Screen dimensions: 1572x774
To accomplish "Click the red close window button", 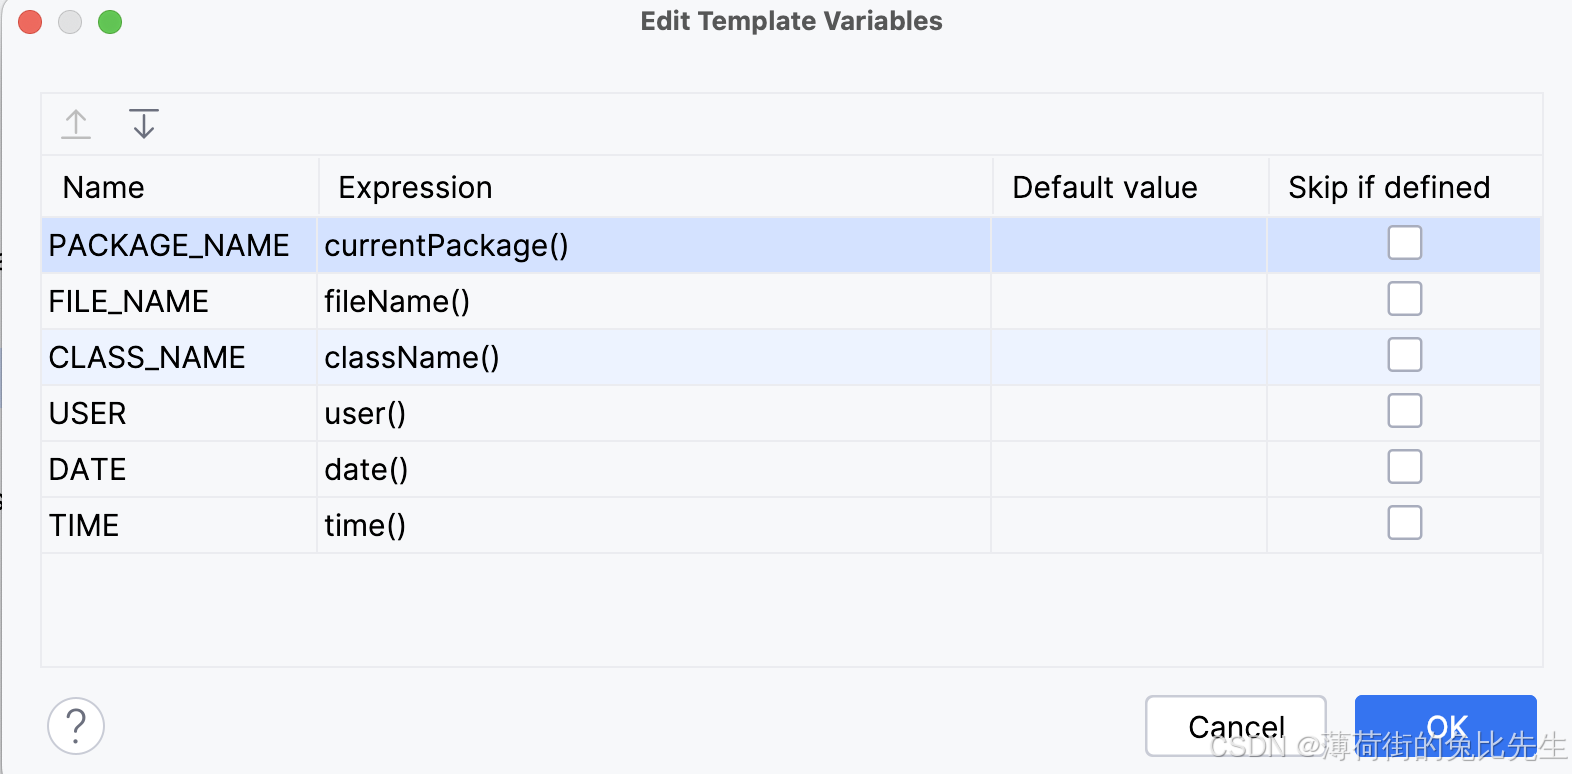I will click(30, 22).
